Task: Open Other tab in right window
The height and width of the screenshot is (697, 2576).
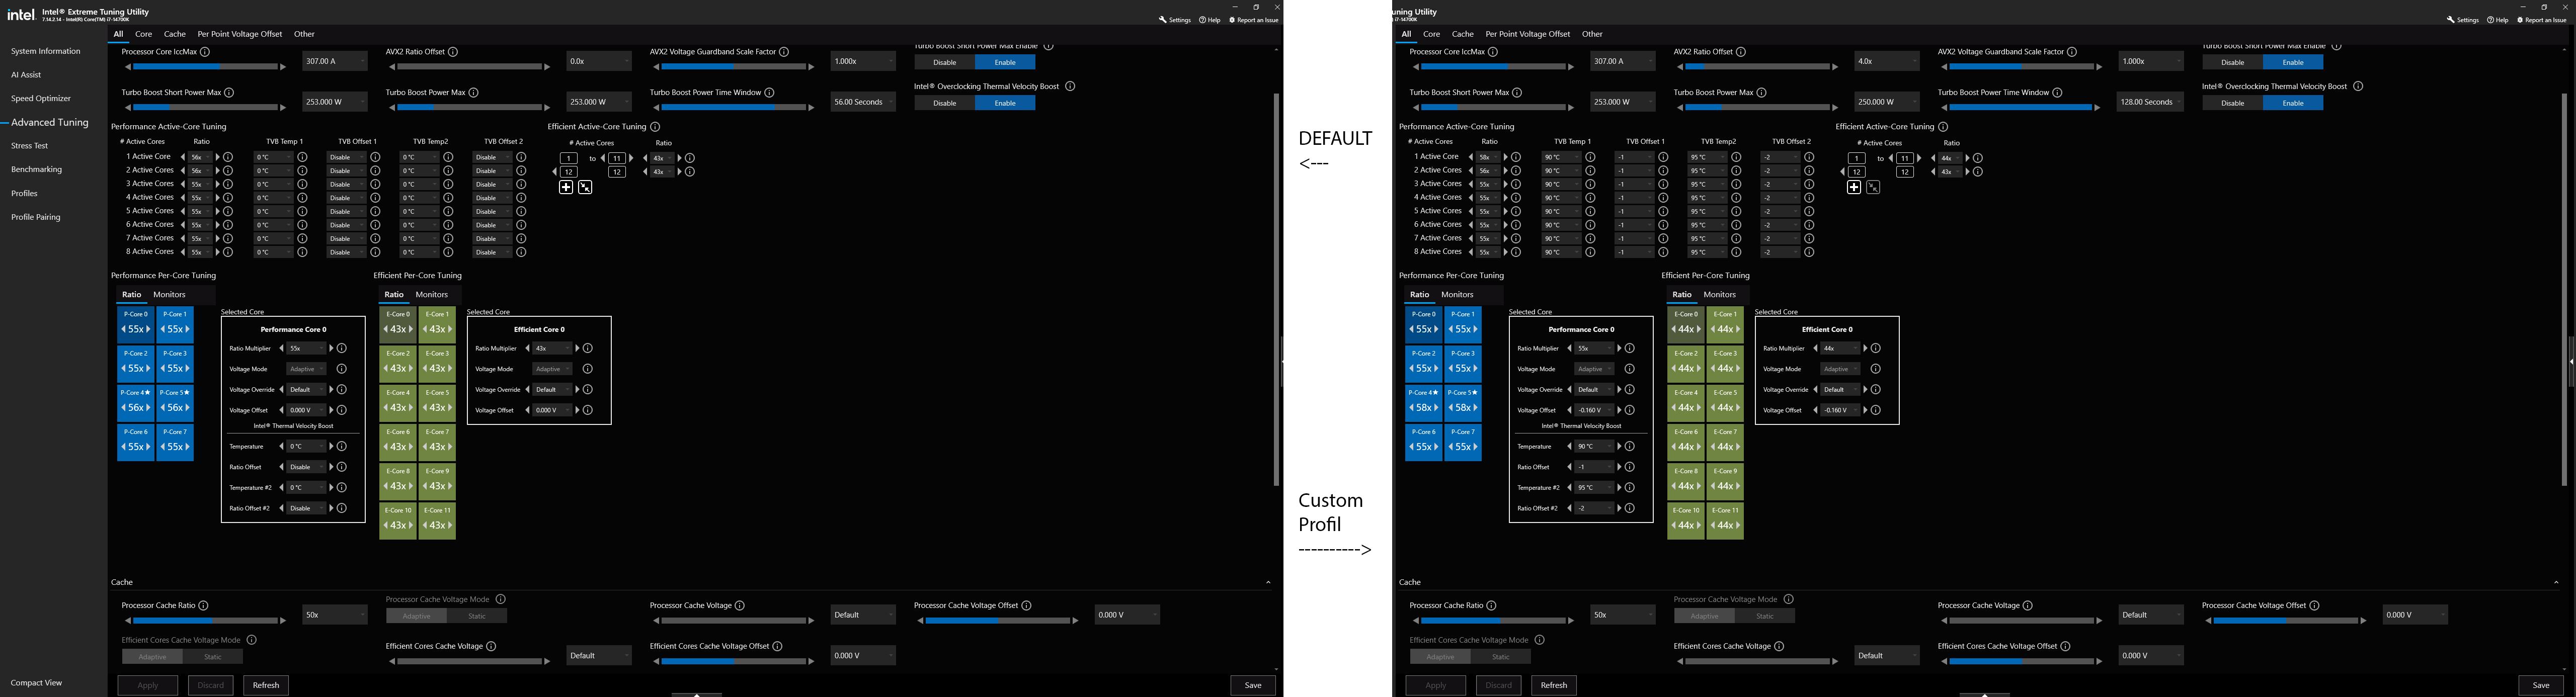Action: coord(1593,34)
